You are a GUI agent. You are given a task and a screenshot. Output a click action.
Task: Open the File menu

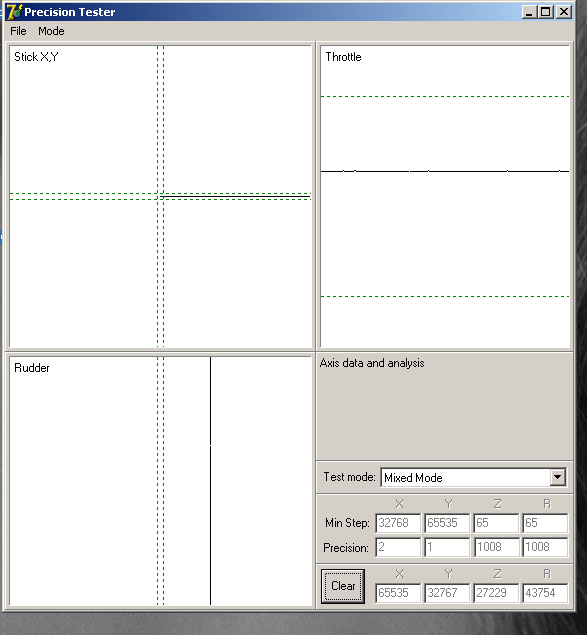[18, 31]
